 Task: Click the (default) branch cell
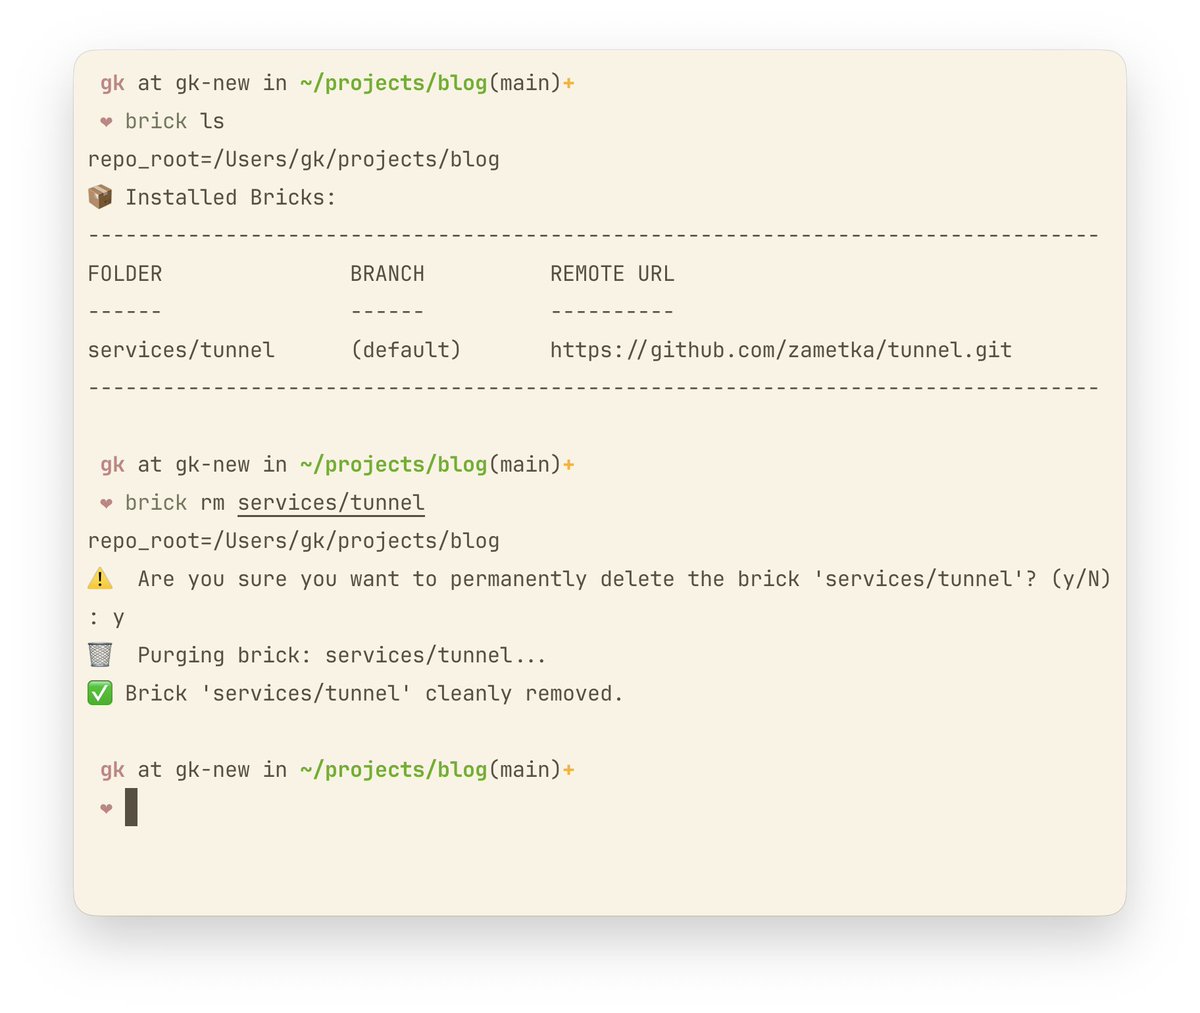coord(406,350)
